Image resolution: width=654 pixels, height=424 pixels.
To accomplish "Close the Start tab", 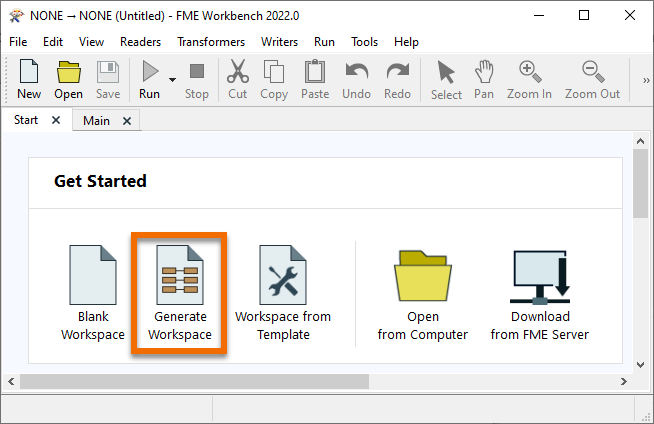I will (x=56, y=120).
